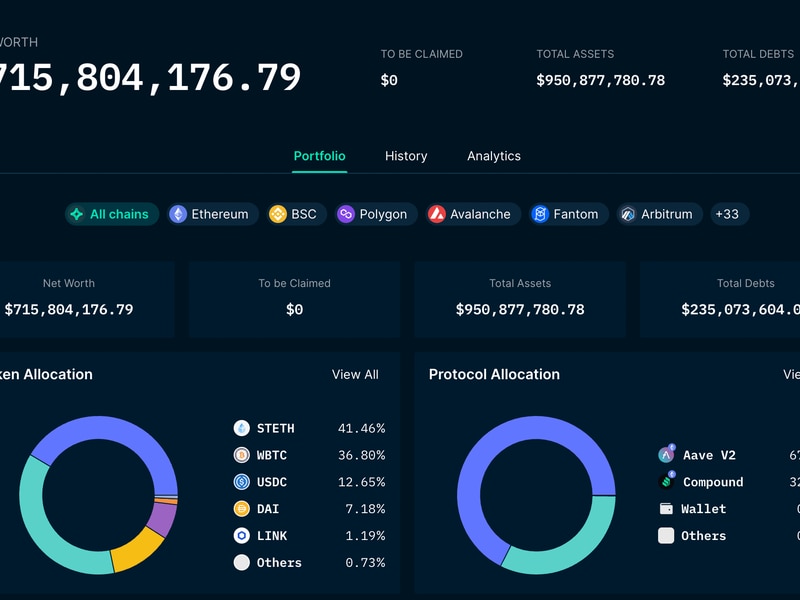Click the STETH token icon
800x600 pixels.
pyautogui.click(x=241, y=428)
